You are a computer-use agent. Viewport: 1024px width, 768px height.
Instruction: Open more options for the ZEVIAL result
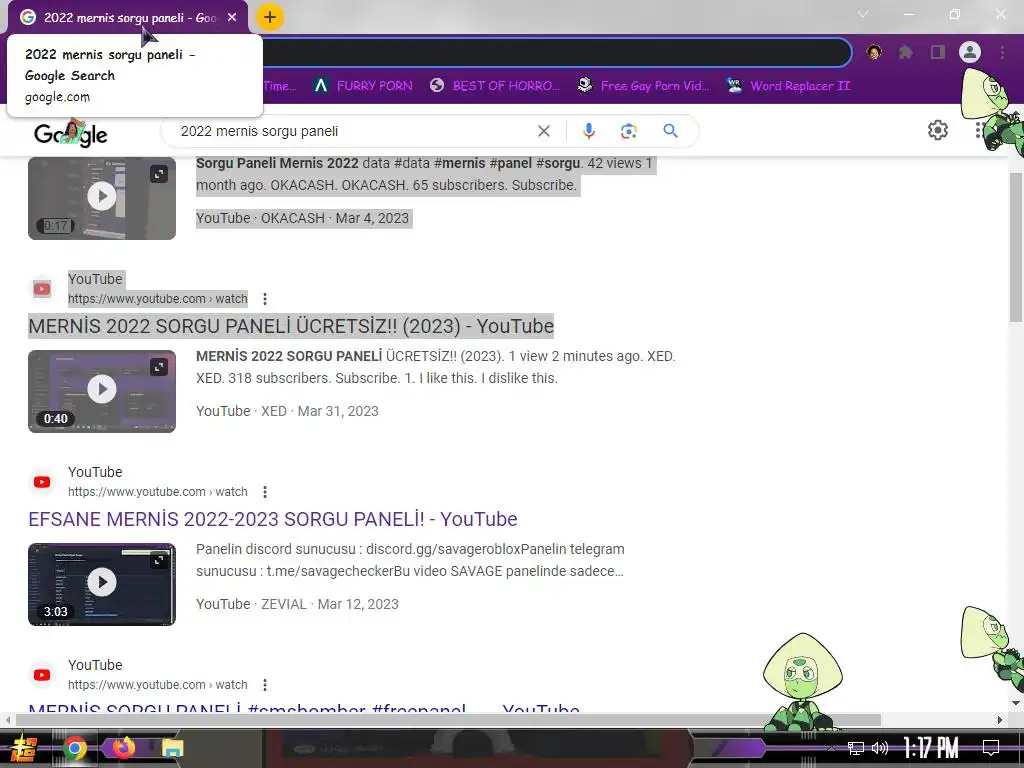pyautogui.click(x=264, y=492)
